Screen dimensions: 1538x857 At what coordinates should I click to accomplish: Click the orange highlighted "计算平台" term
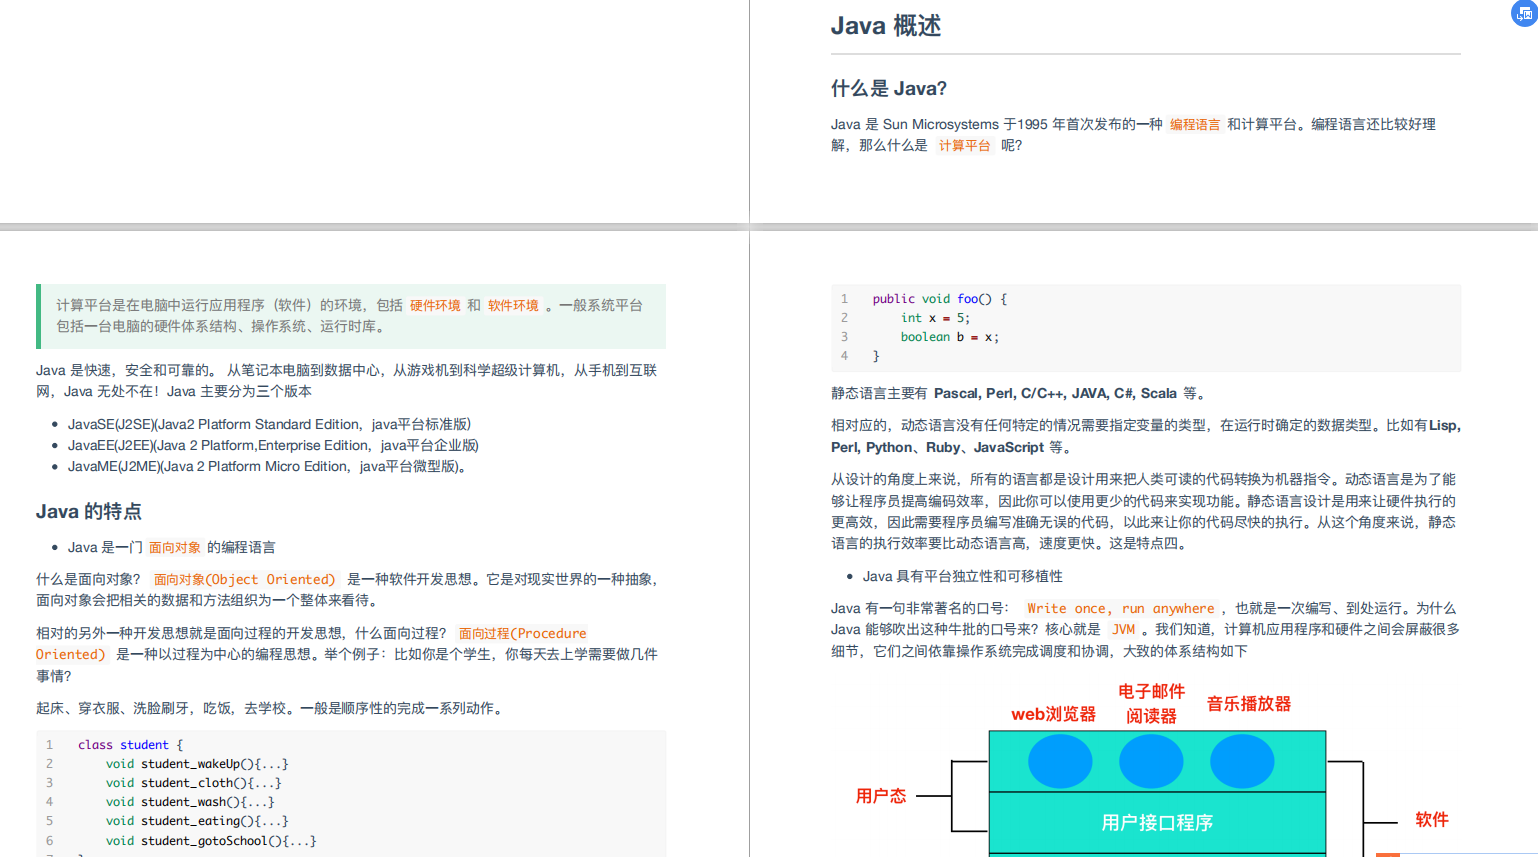coord(964,145)
